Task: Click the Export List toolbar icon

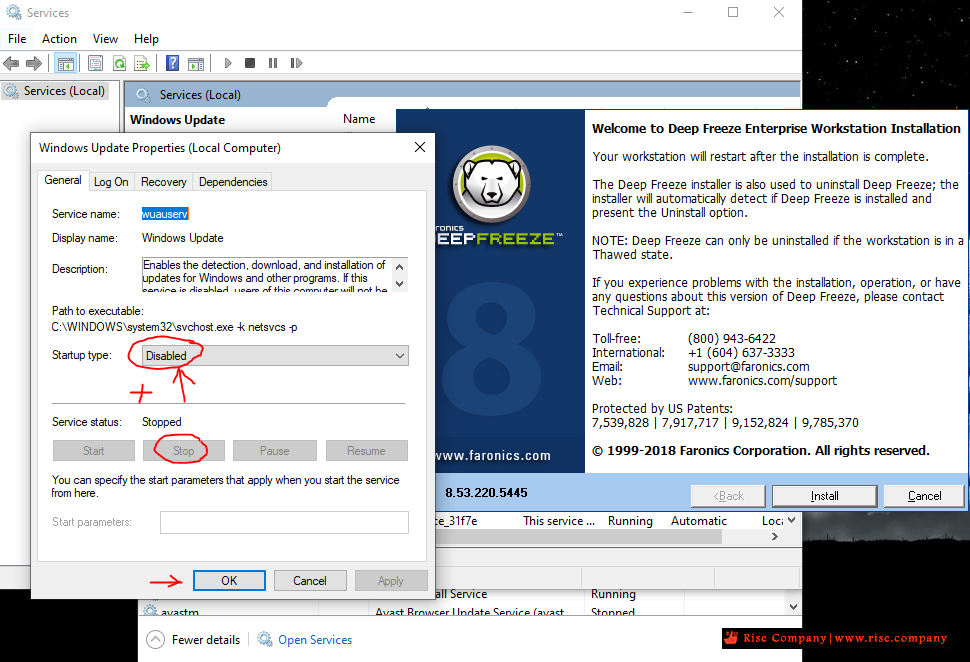Action: point(142,63)
